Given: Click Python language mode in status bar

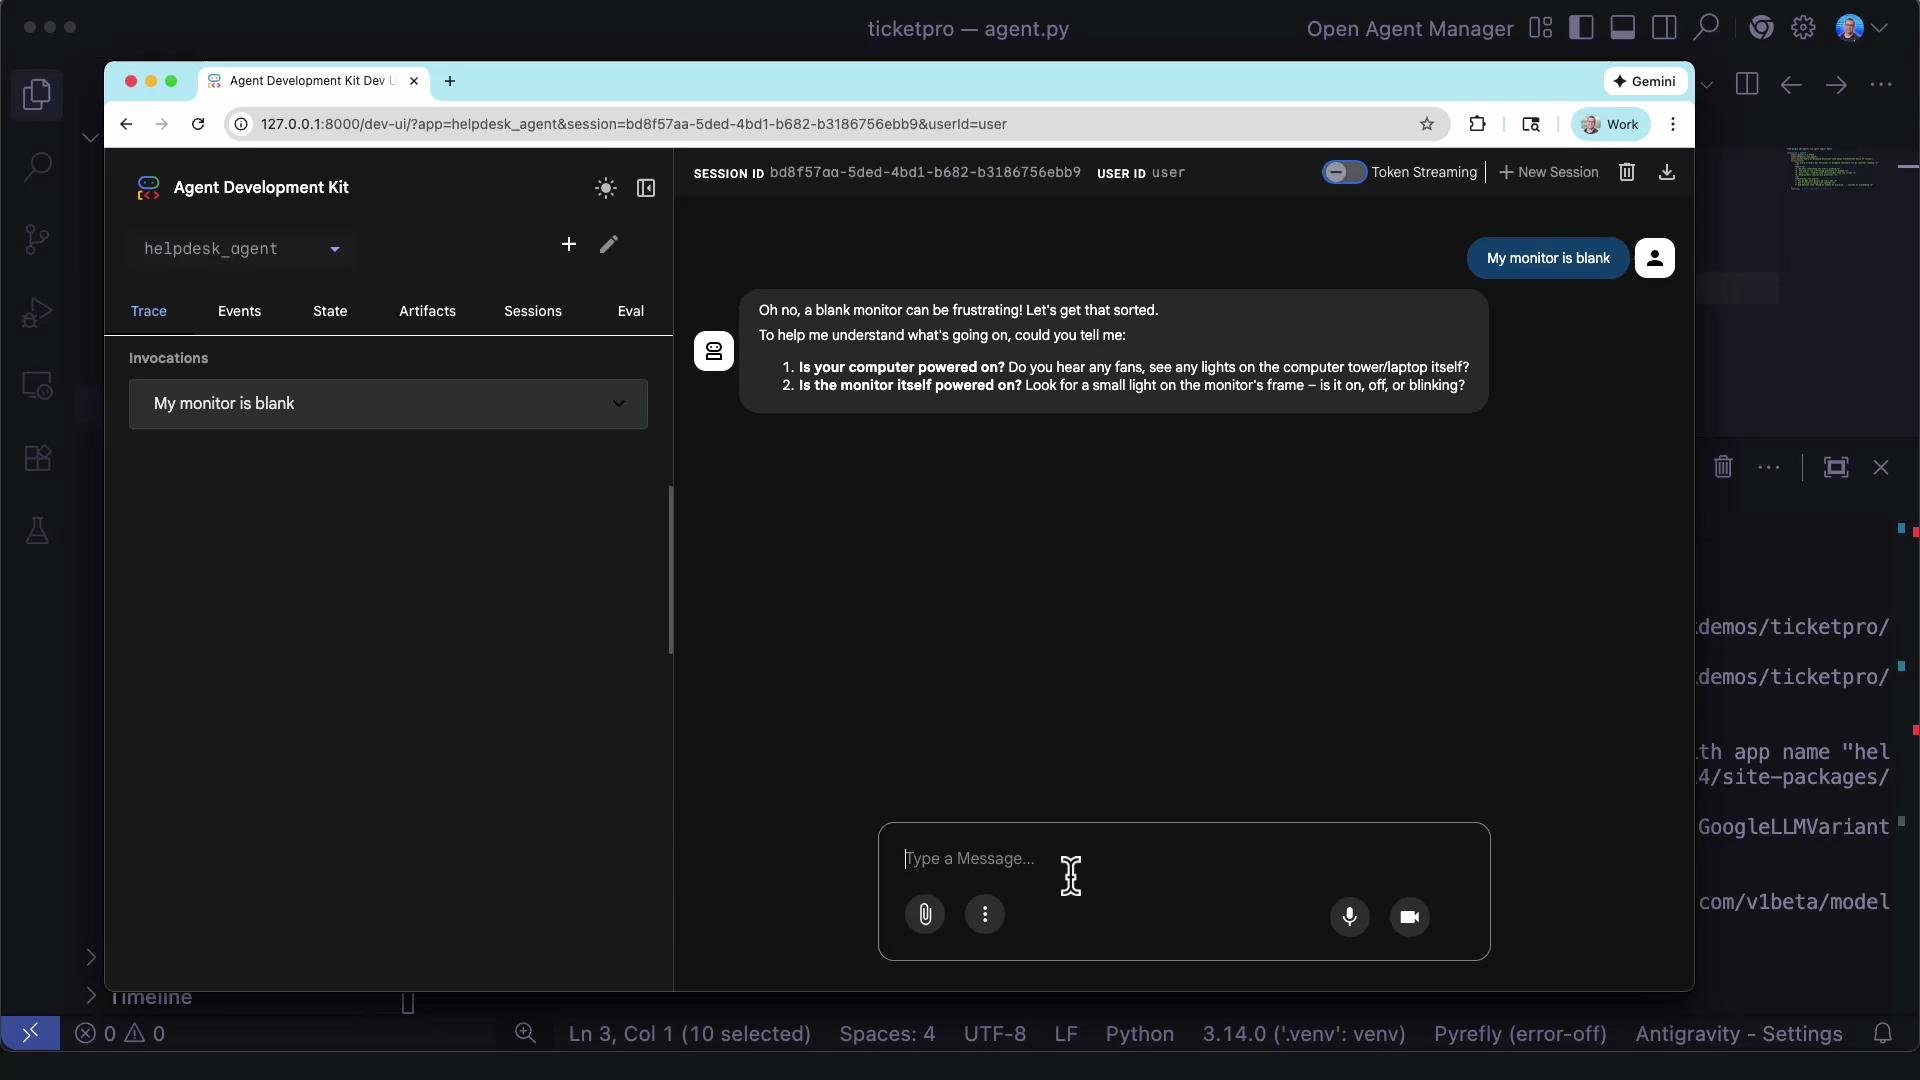Looking at the screenshot, I should (1139, 1033).
